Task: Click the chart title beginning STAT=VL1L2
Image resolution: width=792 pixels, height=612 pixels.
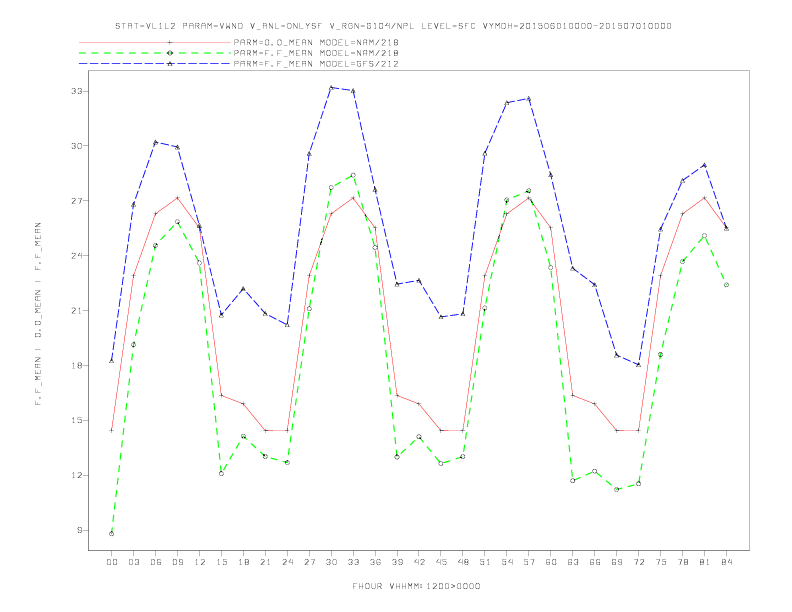Action: pos(393,26)
